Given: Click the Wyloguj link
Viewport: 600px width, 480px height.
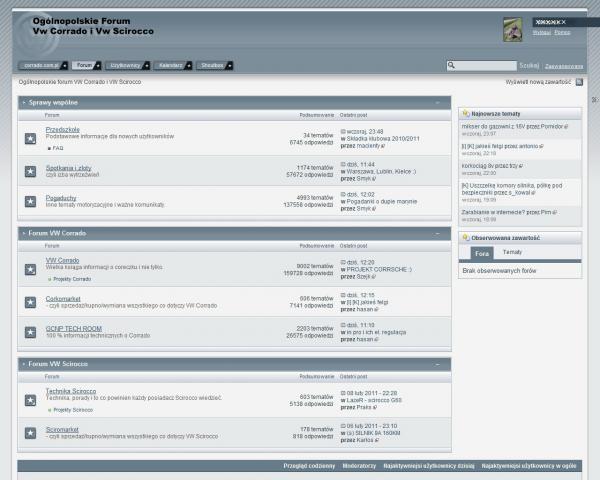Looking at the screenshot, I should [x=541, y=33].
